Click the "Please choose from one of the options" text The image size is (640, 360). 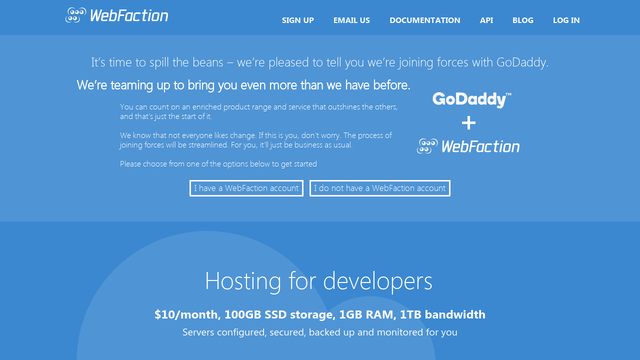(218, 164)
